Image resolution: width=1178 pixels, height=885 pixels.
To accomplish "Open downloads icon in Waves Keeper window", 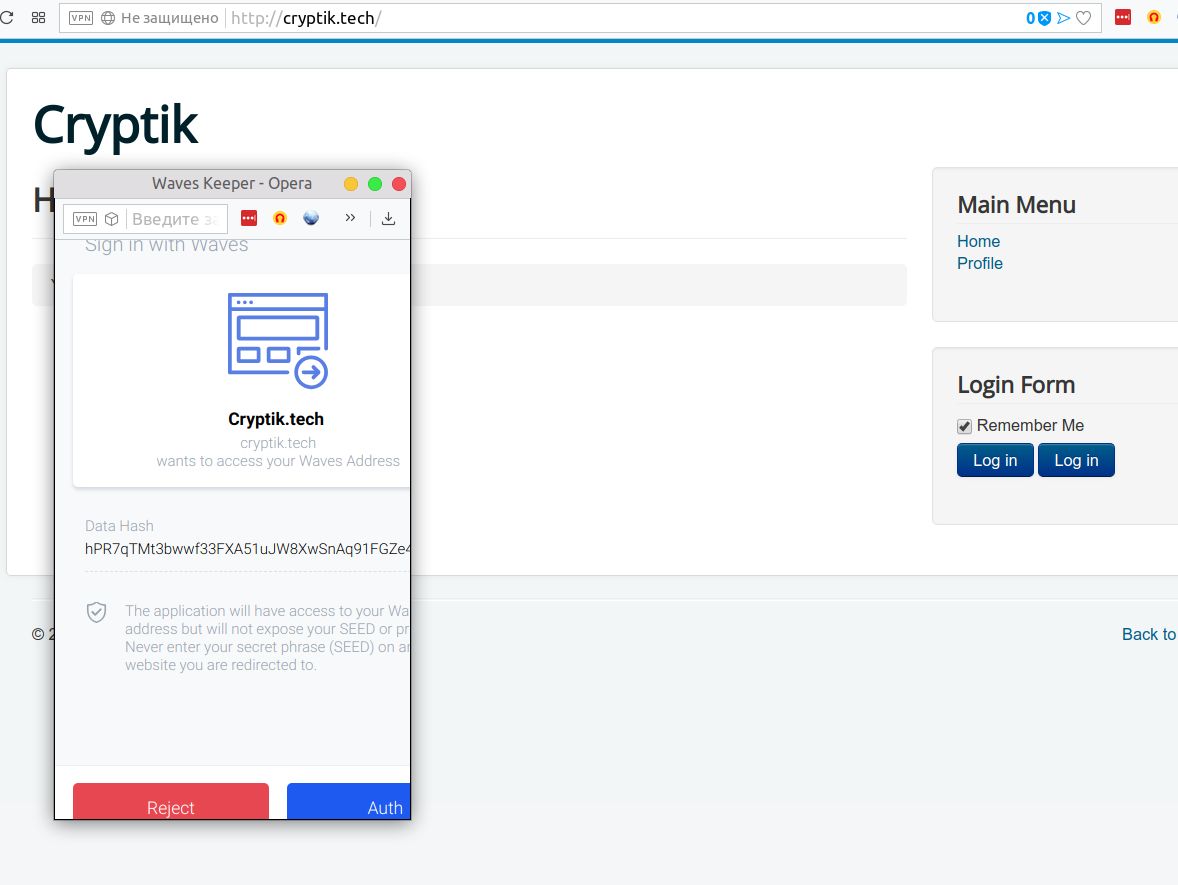I will click(x=388, y=219).
